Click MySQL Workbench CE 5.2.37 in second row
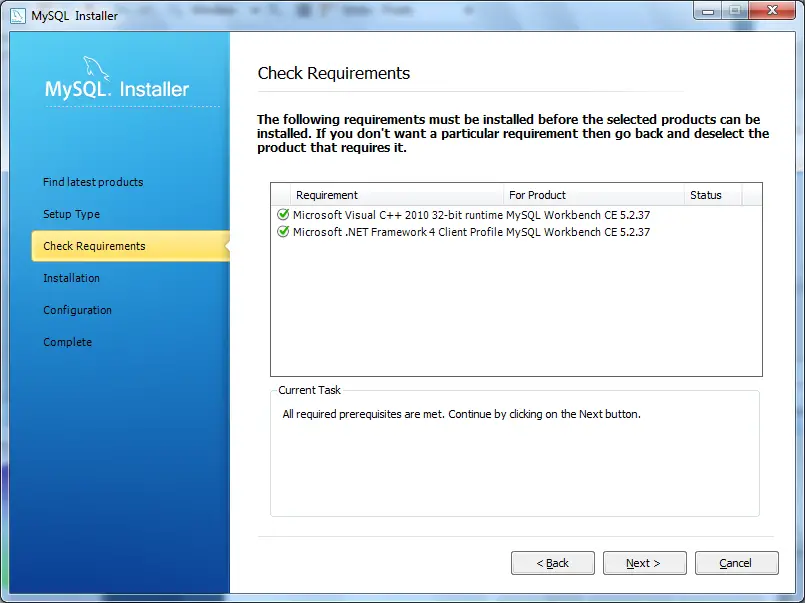The image size is (805, 603). click(x=578, y=232)
